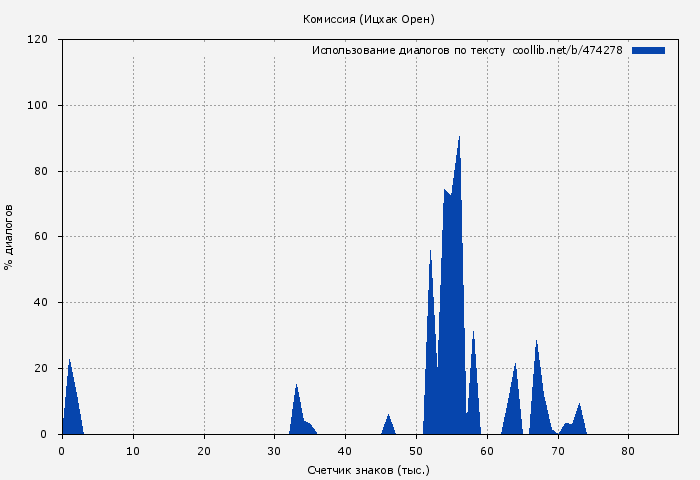Click the 40 tick label on the y-axis

pos(41,302)
